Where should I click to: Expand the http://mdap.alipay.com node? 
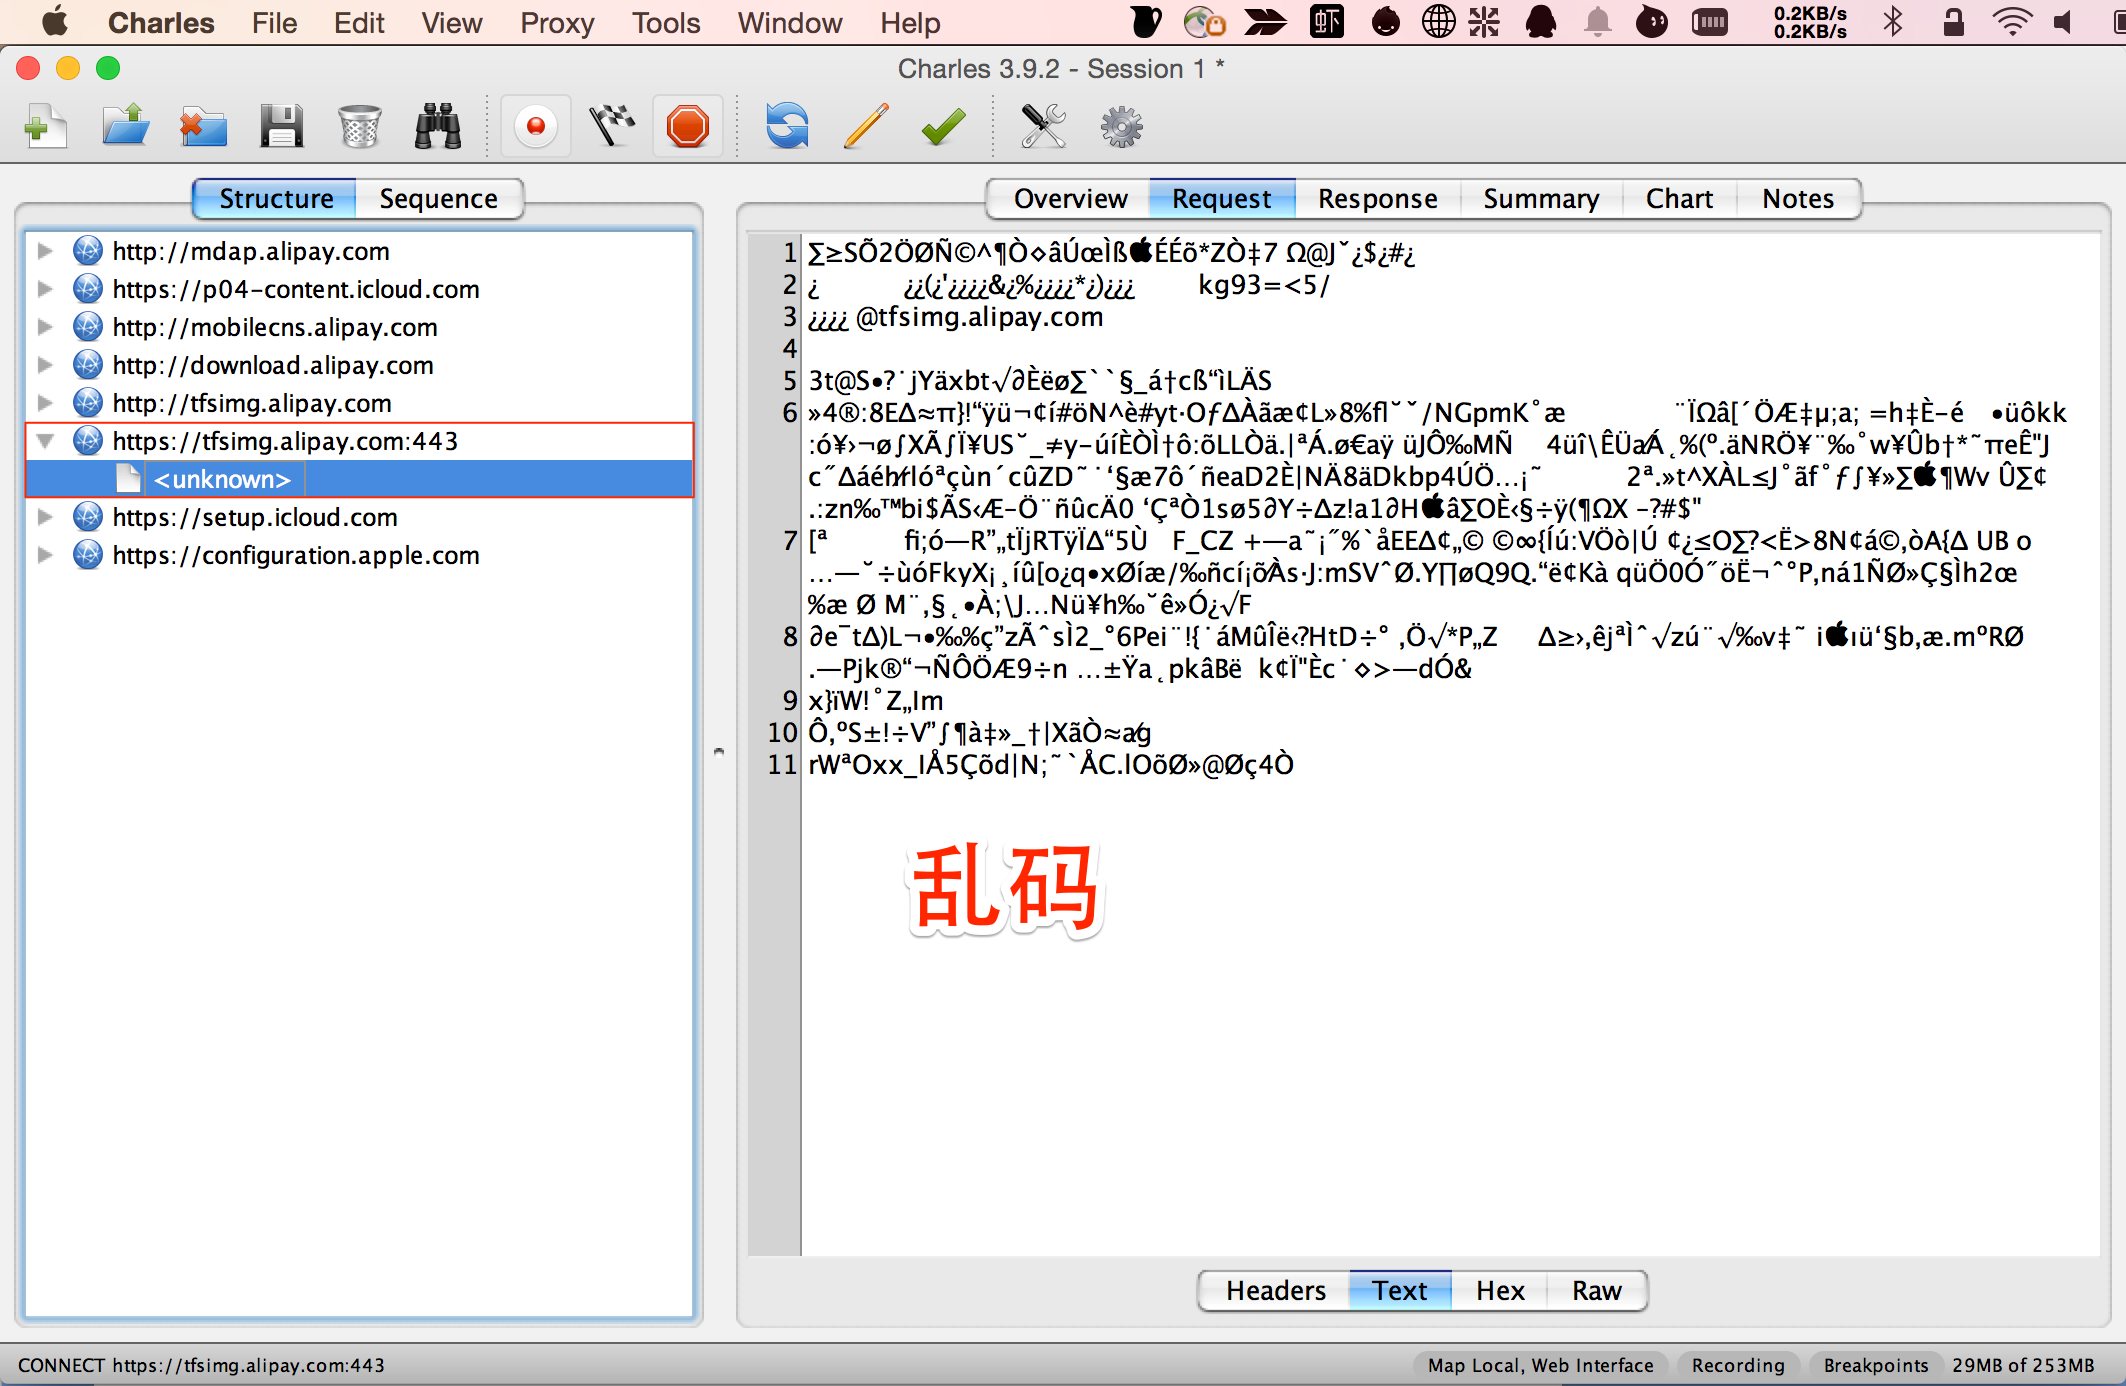click(44, 250)
